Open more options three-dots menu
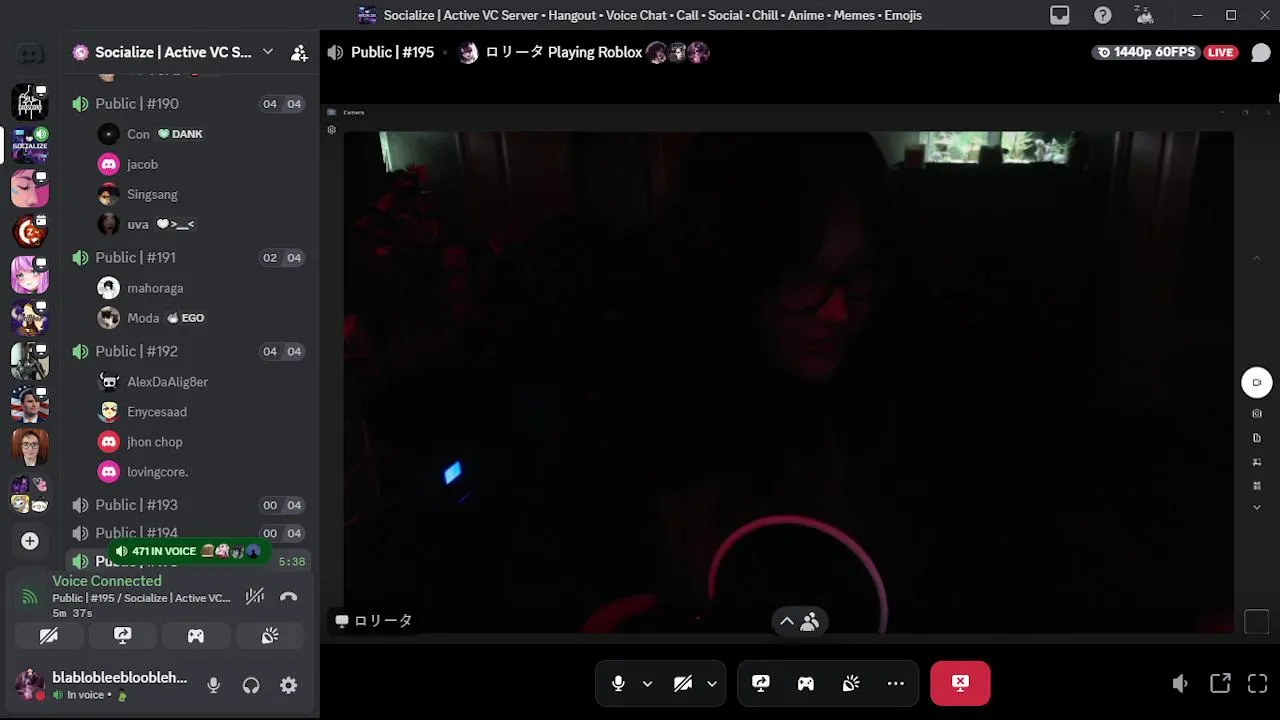Image resolution: width=1280 pixels, height=720 pixels. 896,683
